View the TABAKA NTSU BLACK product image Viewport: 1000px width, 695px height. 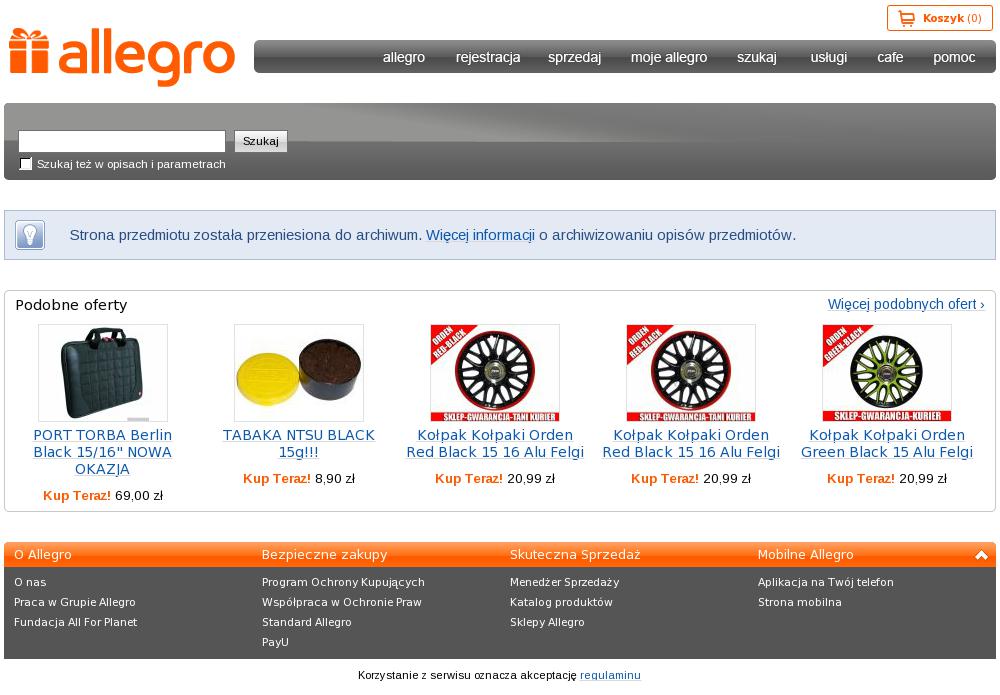pyautogui.click(x=299, y=373)
